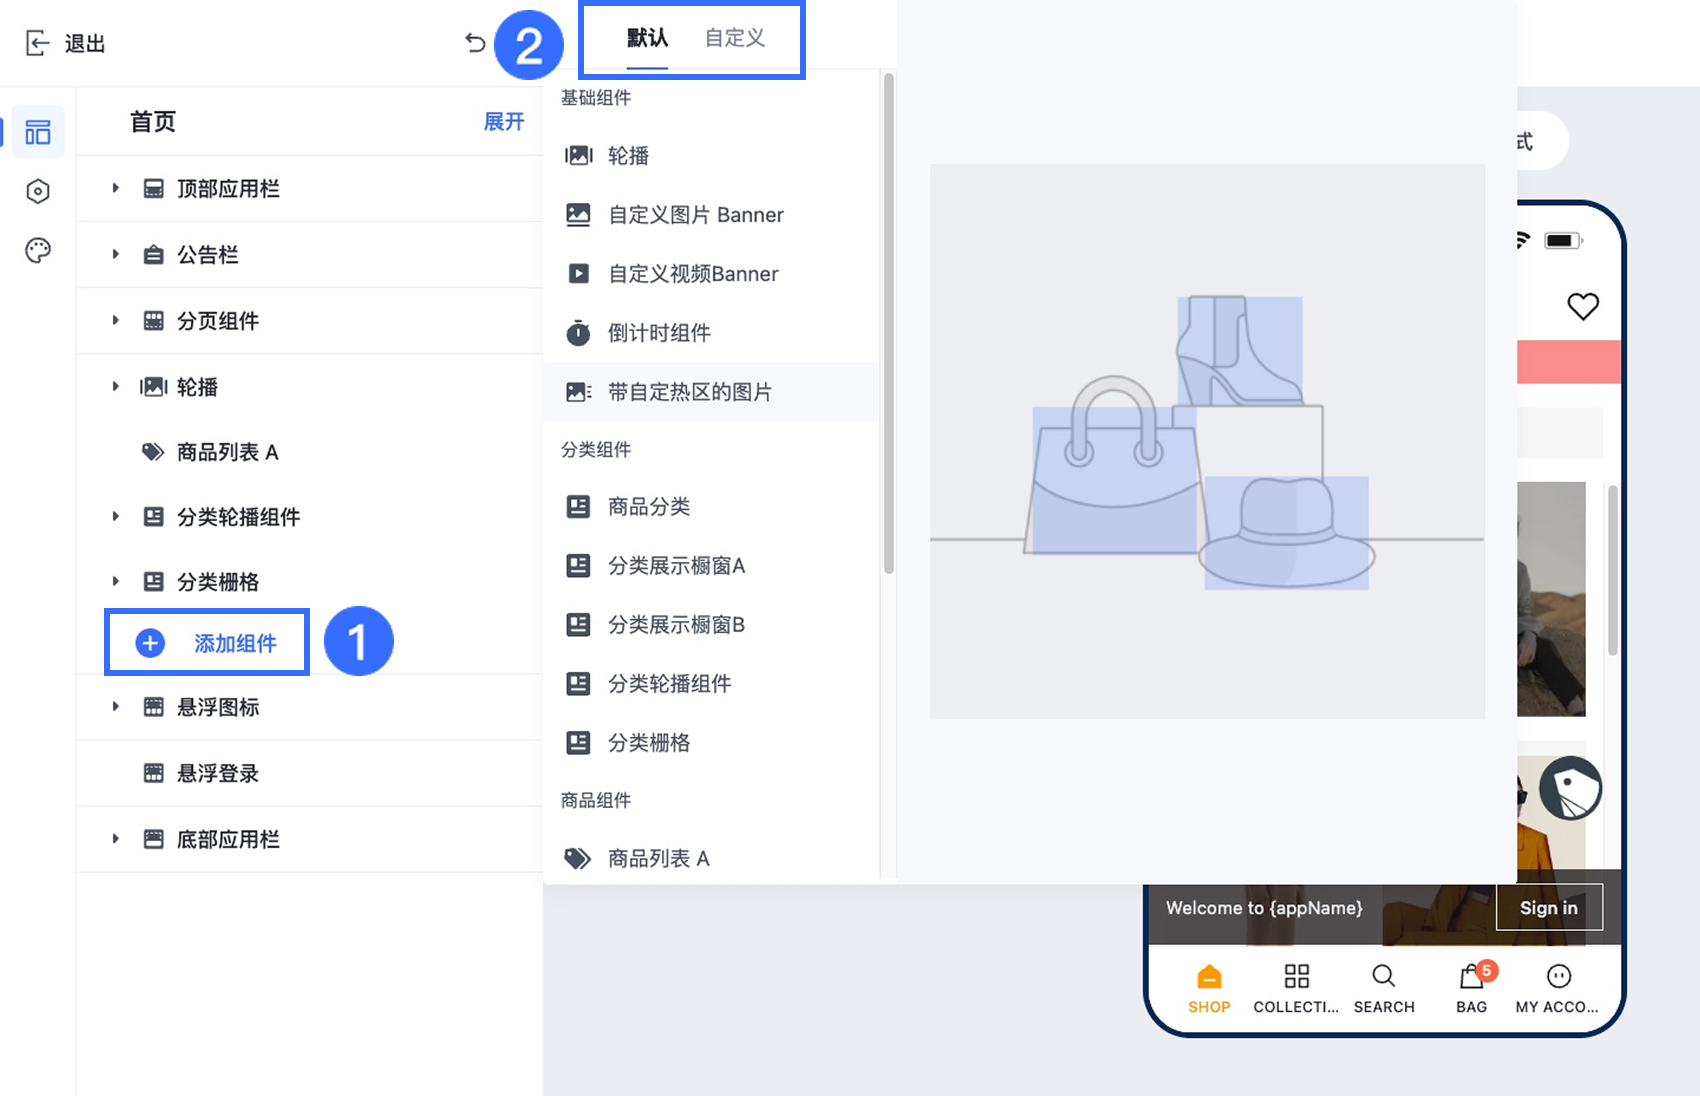This screenshot has height=1096, width=1700.
Task: Click the exit (退出) icon
Action: (x=37, y=43)
